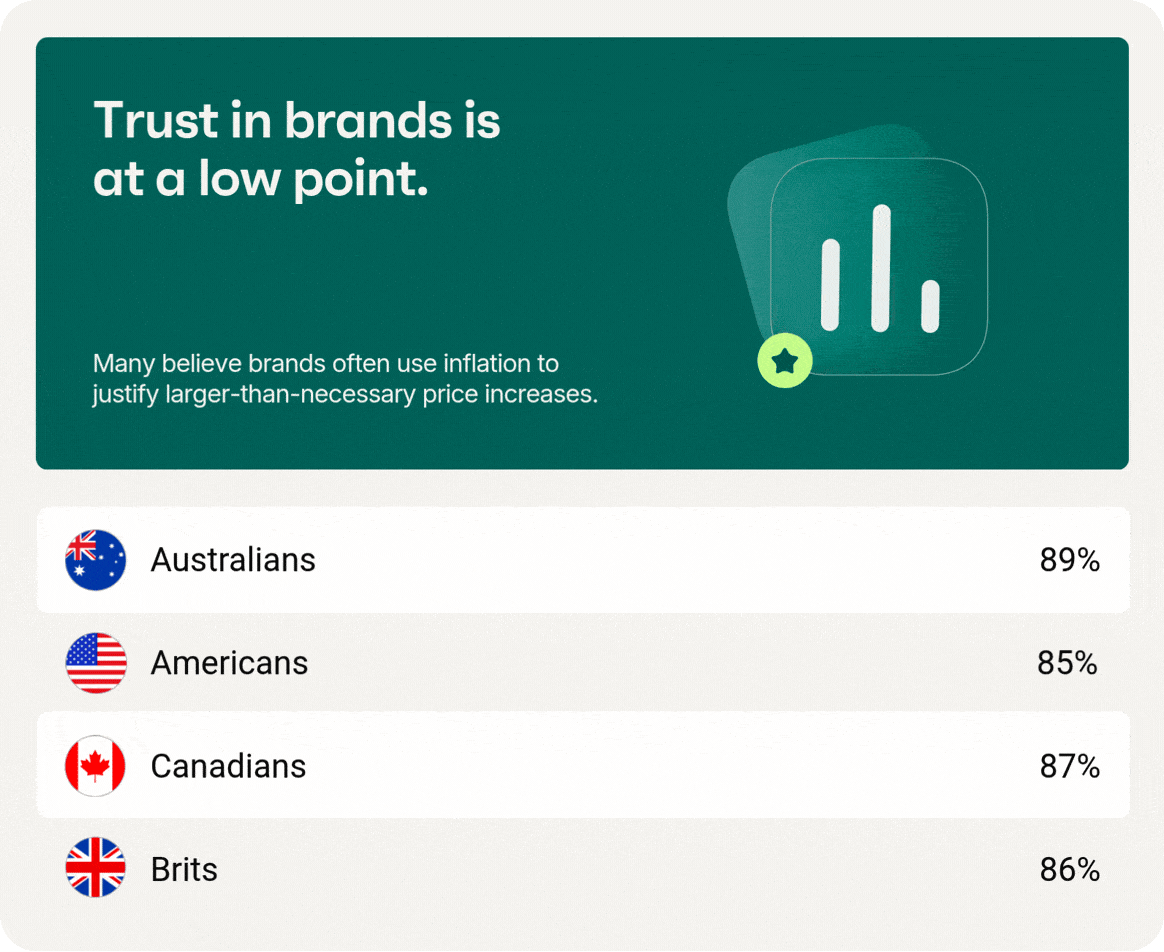Click the 85% value for Americans
Screen dimensions: 1164x952
1067,663
